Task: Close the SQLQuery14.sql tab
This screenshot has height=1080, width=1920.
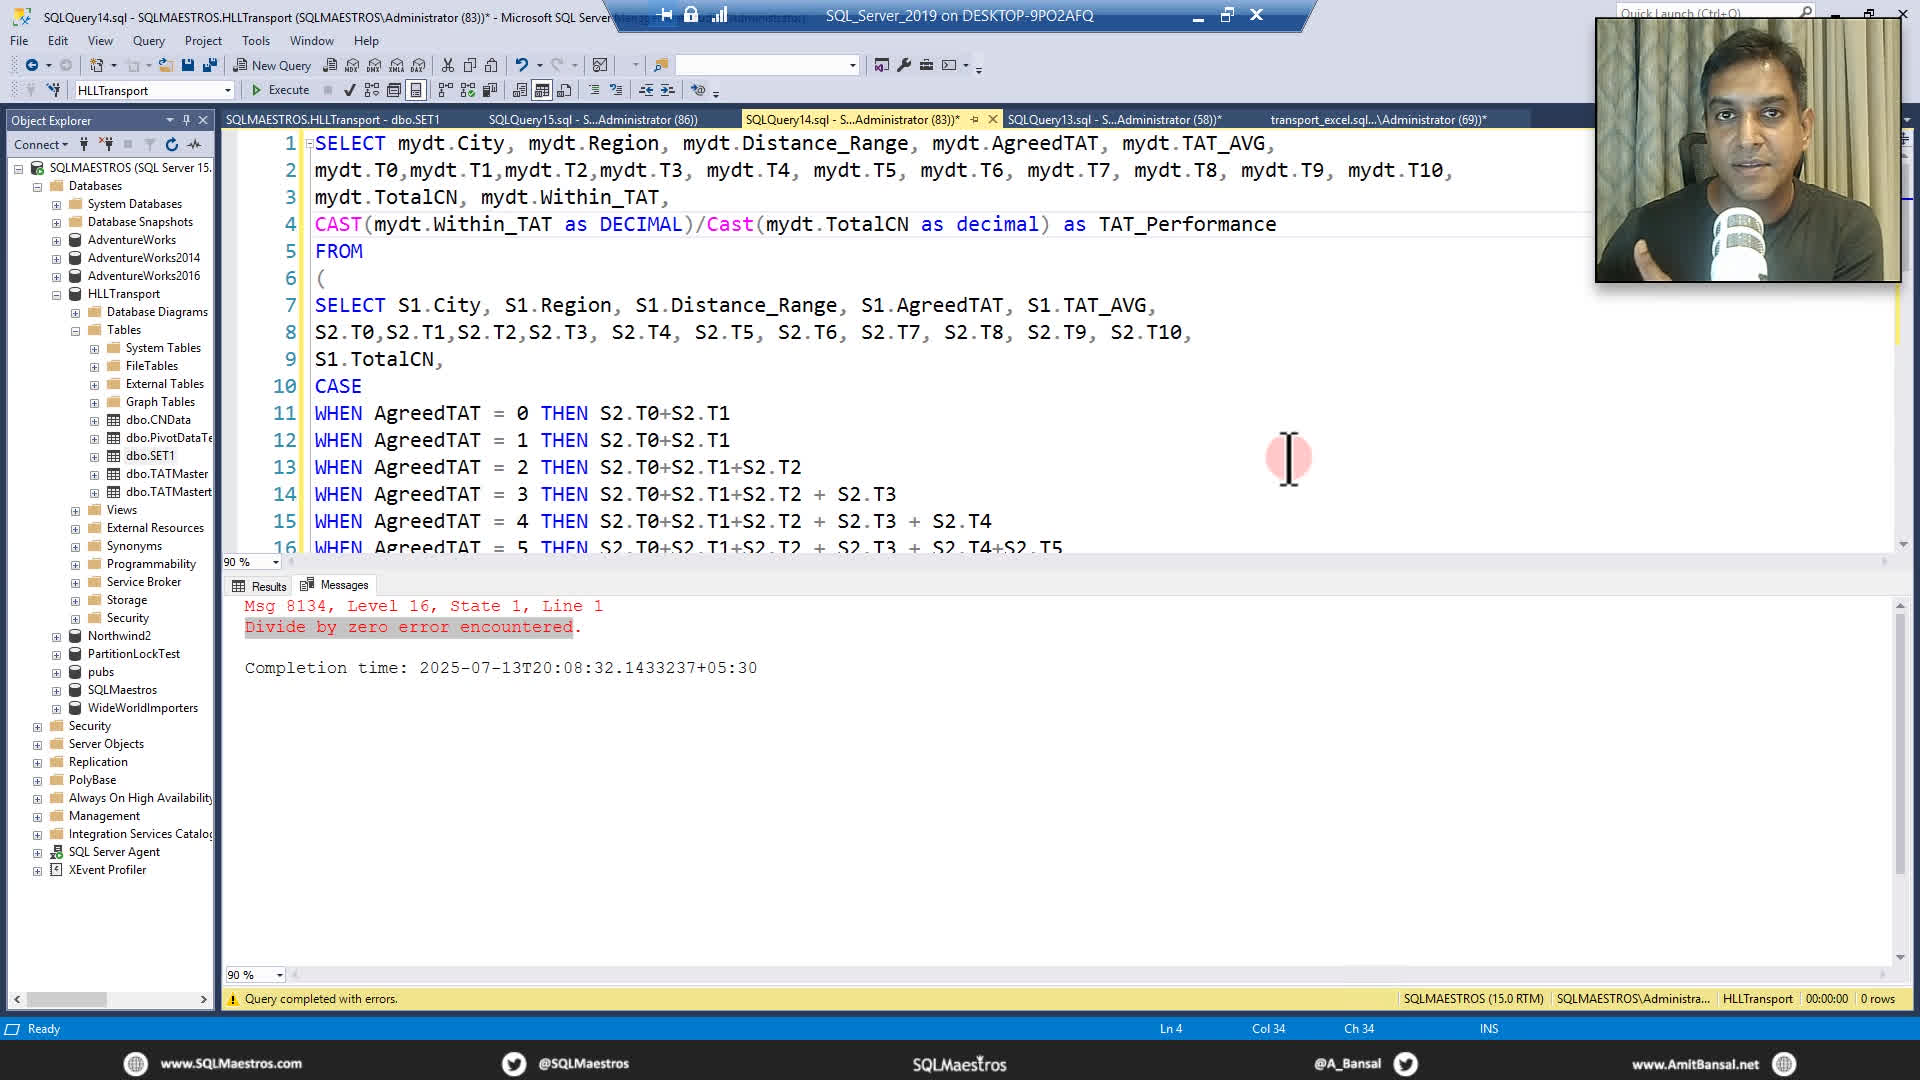Action: pyautogui.click(x=992, y=120)
